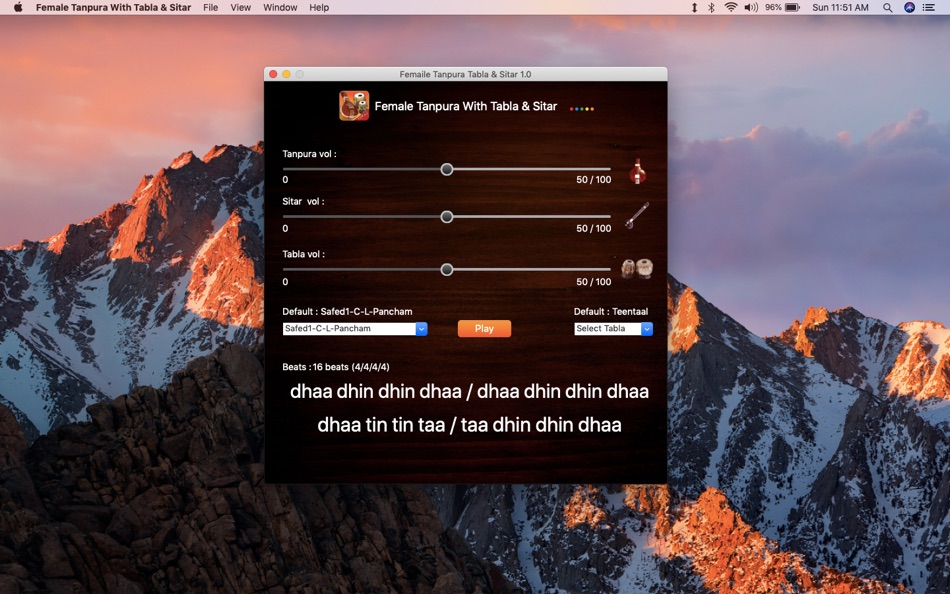Open the Select Tabla dropdown
The width and height of the screenshot is (950, 594).
613,329
